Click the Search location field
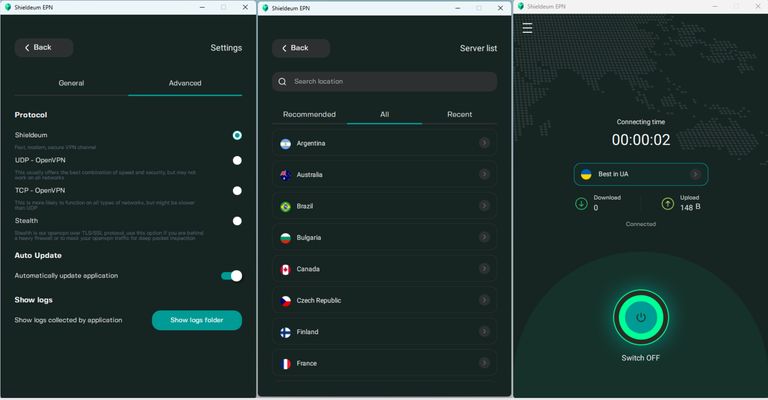This screenshot has height=400, width=768. click(384, 82)
